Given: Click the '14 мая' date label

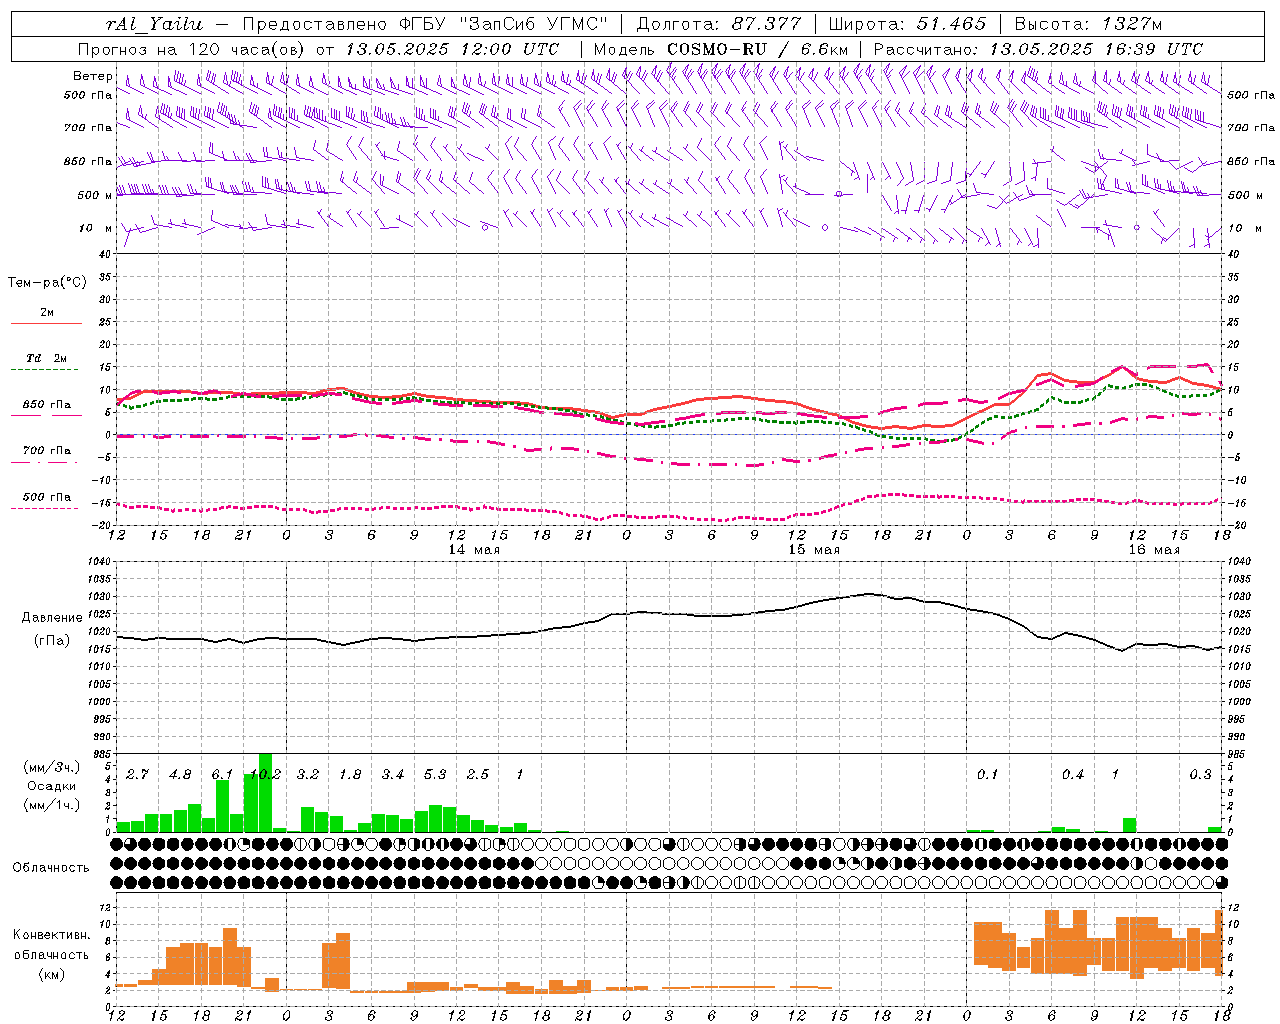Looking at the screenshot, I should point(474,550).
